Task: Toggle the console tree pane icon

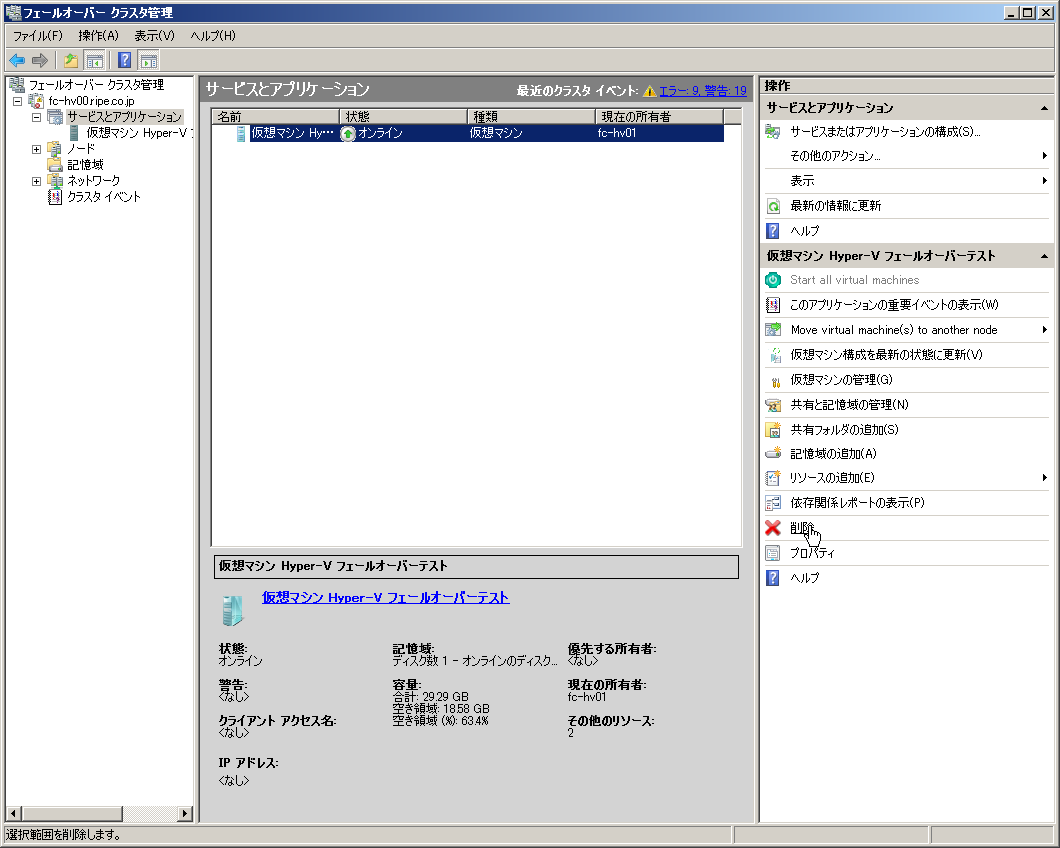Action: click(95, 61)
